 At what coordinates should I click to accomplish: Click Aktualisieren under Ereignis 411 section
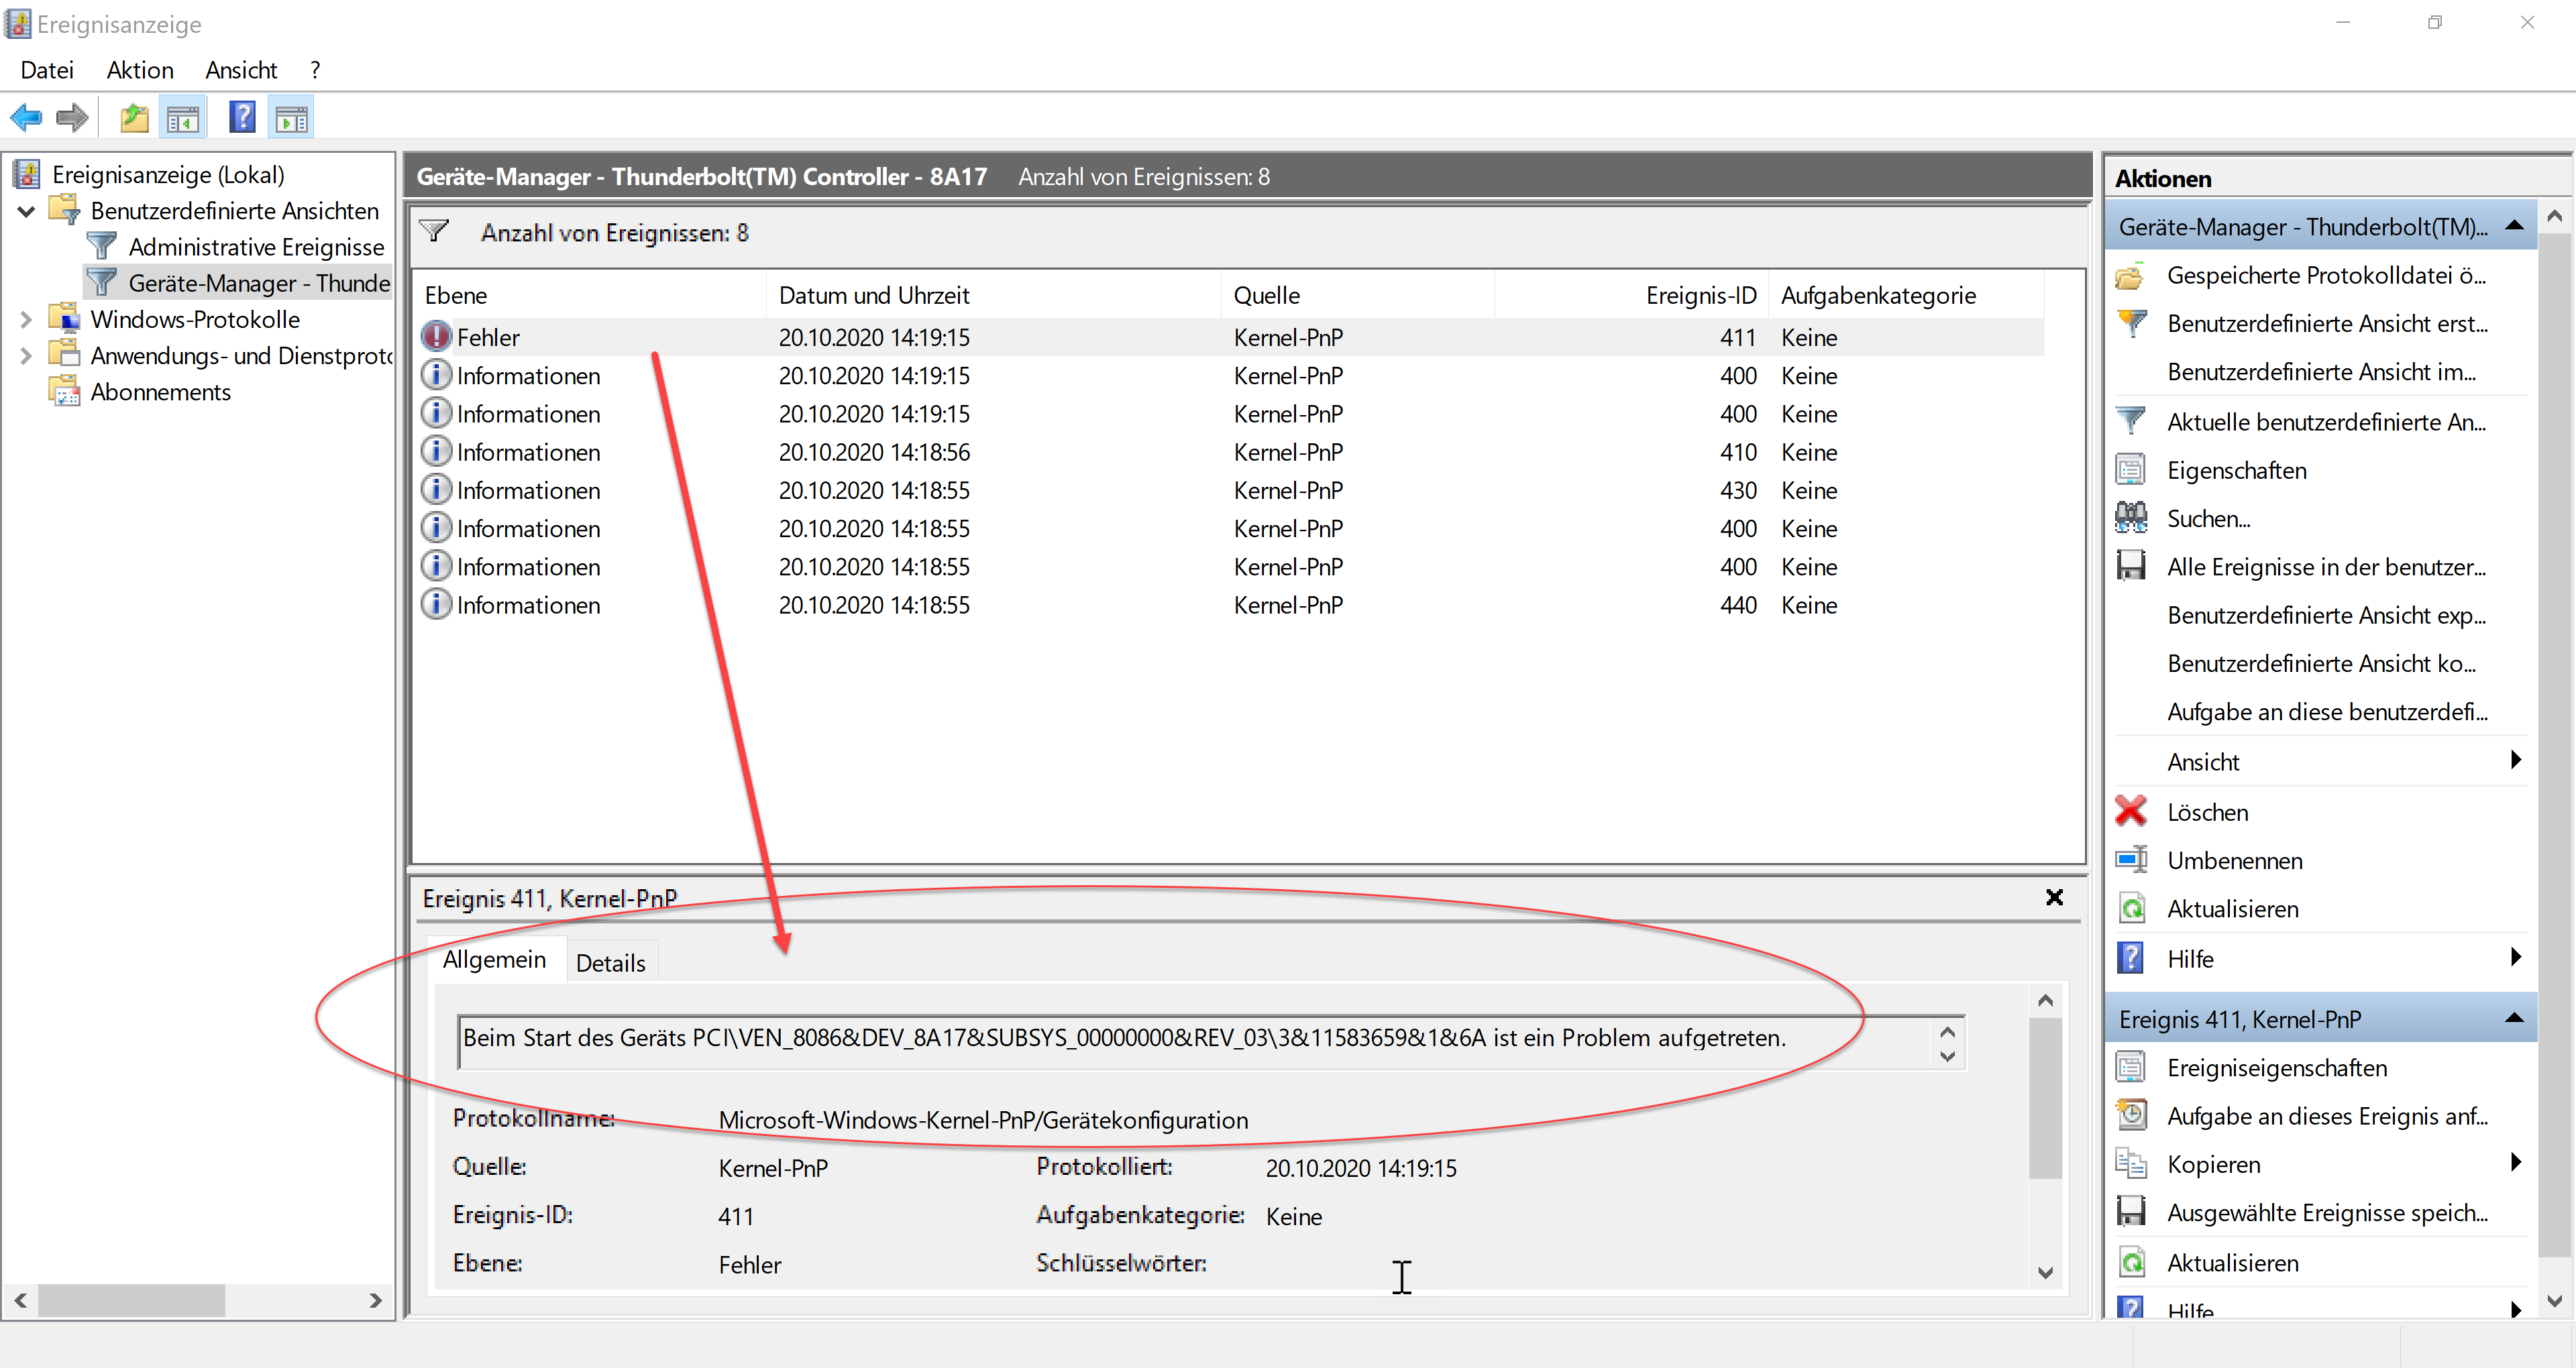pos(2232,1262)
